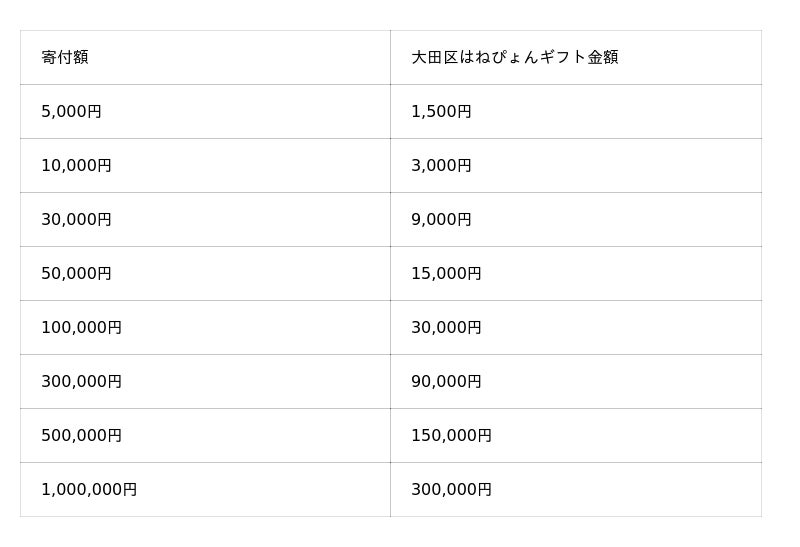The height and width of the screenshot is (547, 800).
Task: Pick the 9,000円 gift cell
Action: click(441, 220)
